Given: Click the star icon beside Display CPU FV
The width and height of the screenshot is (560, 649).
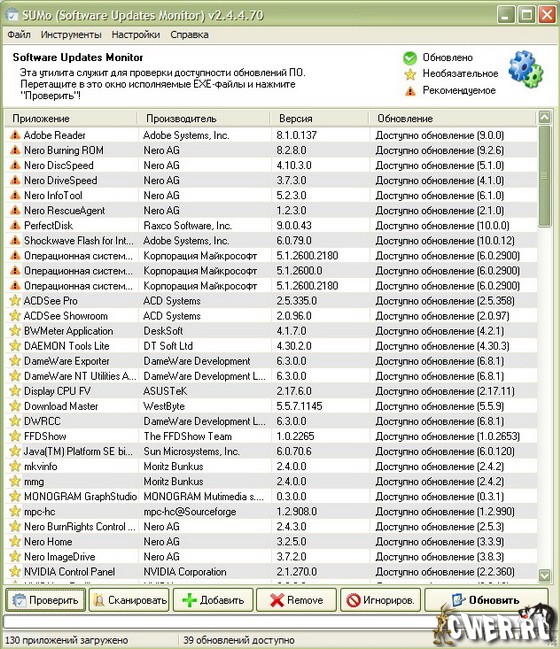Looking at the screenshot, I should point(15,391).
